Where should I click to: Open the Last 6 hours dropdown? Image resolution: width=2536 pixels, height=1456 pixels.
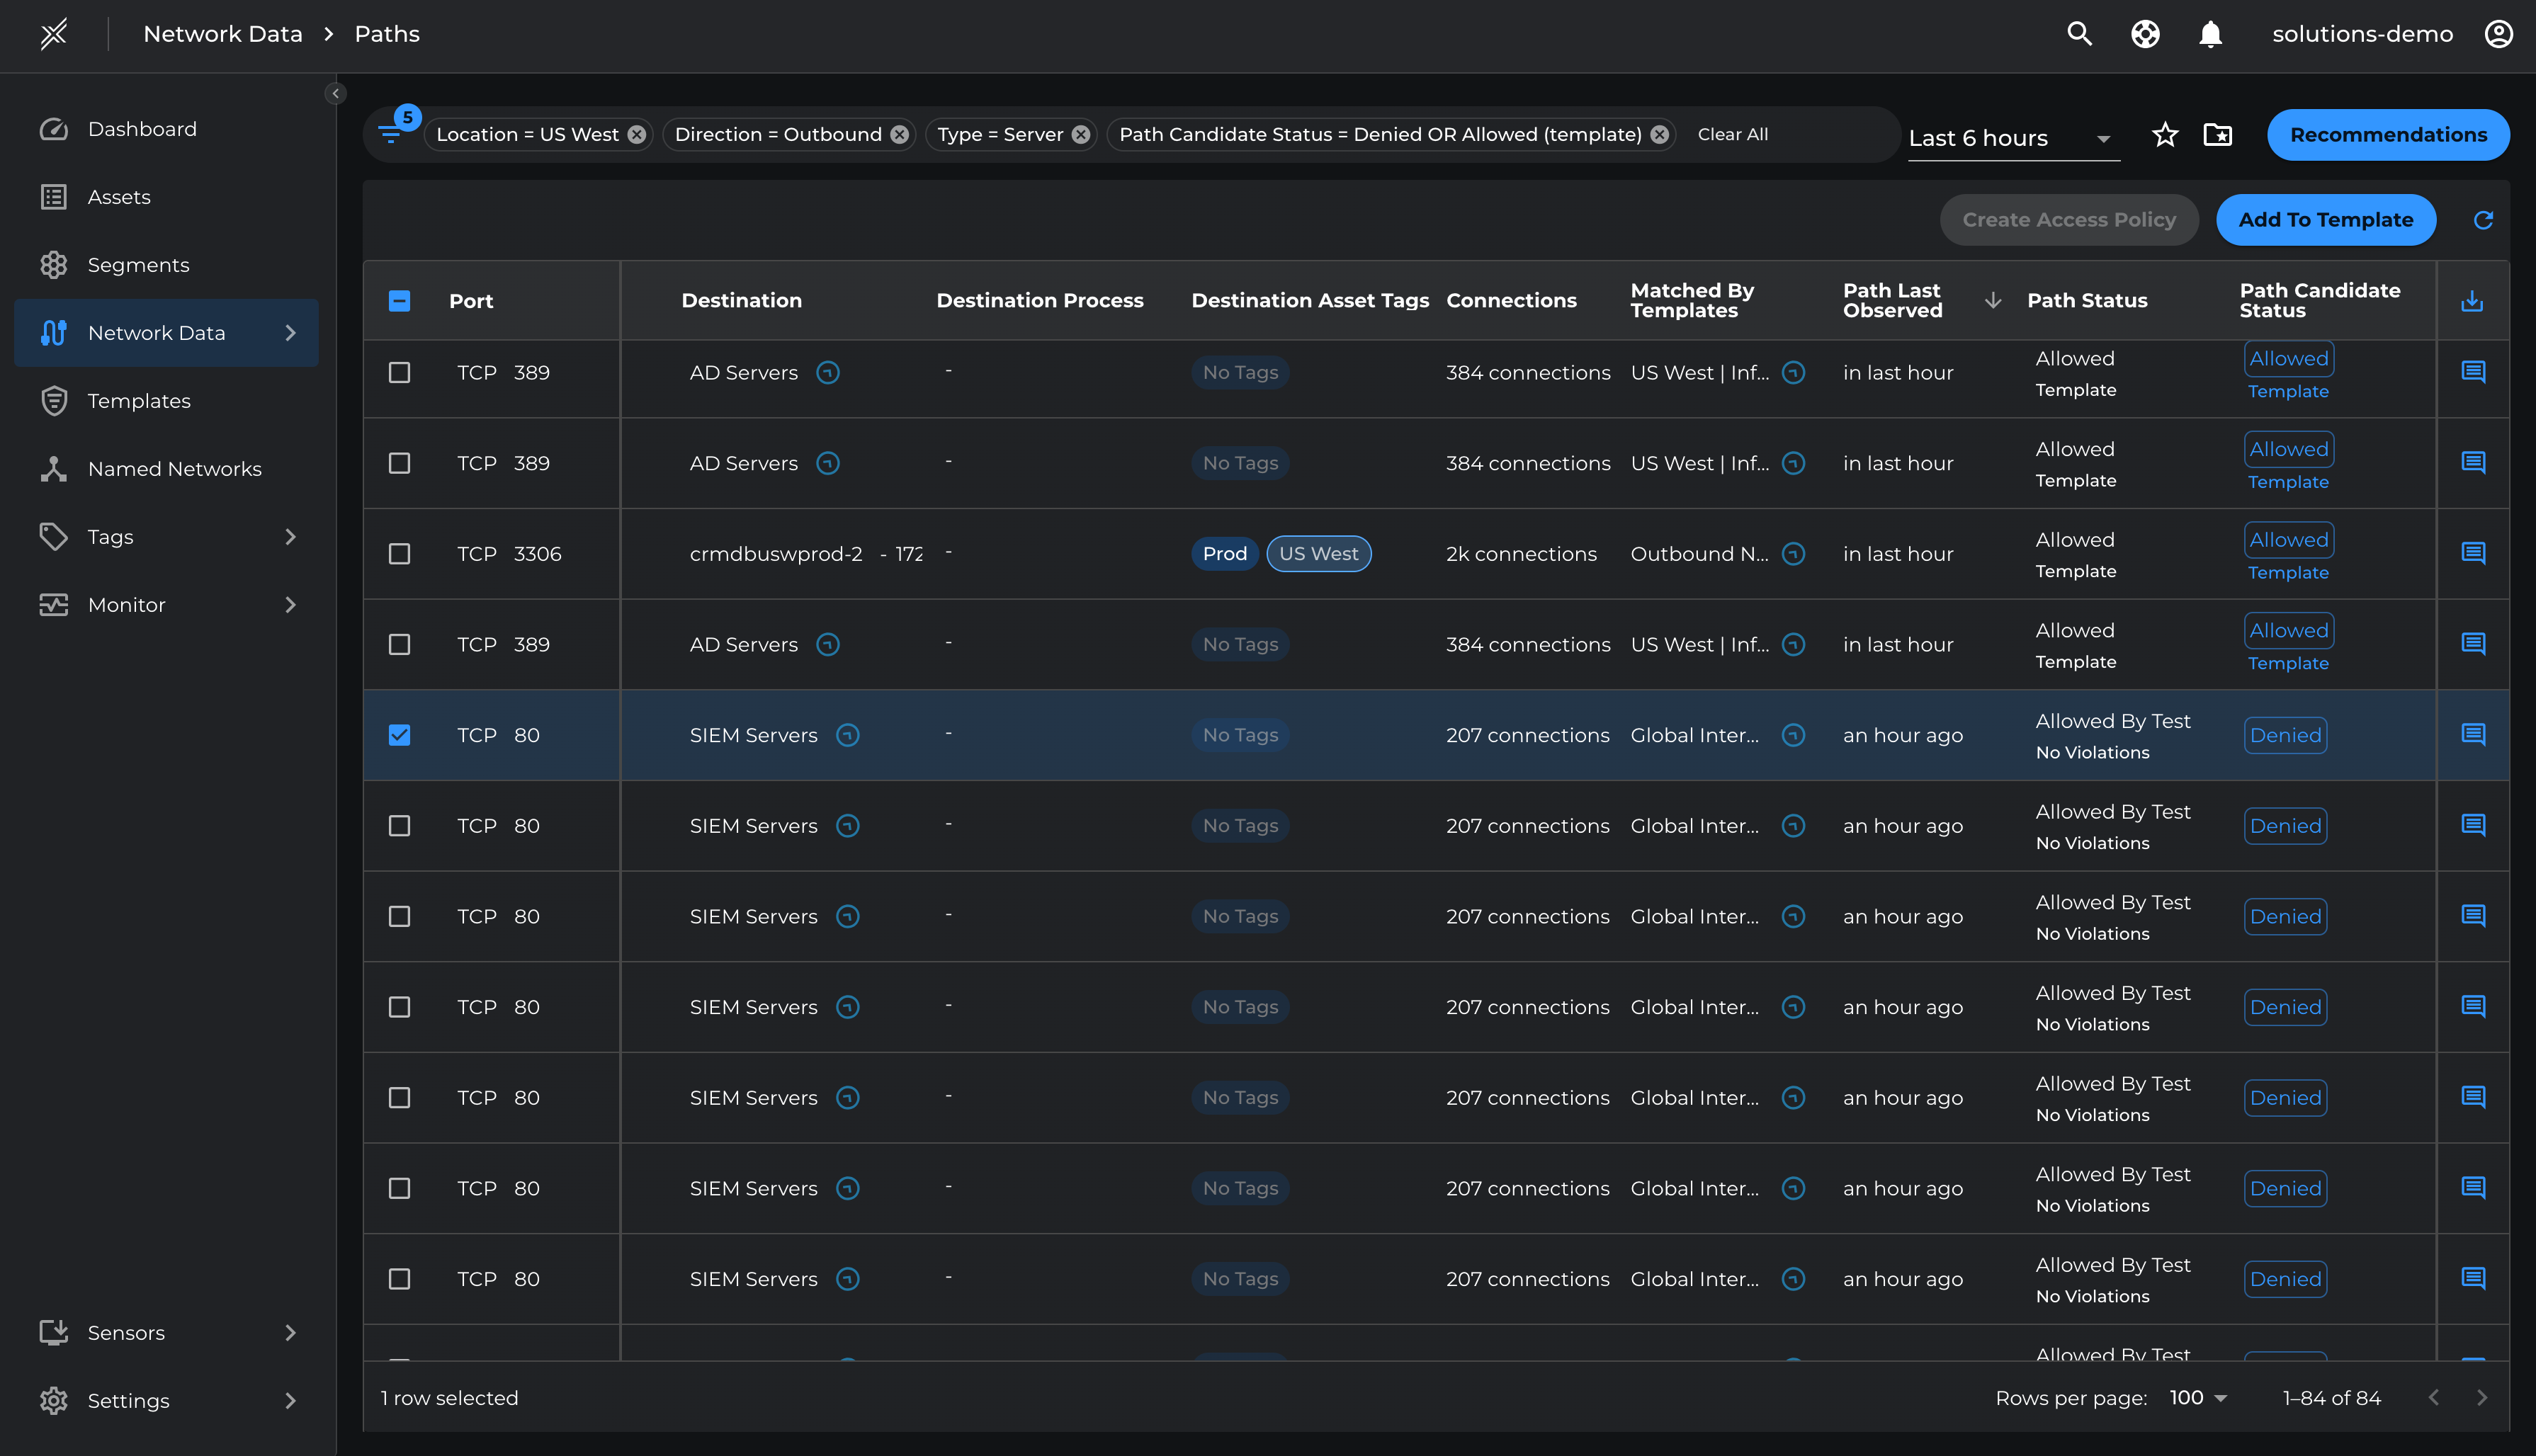pyautogui.click(x=2012, y=138)
